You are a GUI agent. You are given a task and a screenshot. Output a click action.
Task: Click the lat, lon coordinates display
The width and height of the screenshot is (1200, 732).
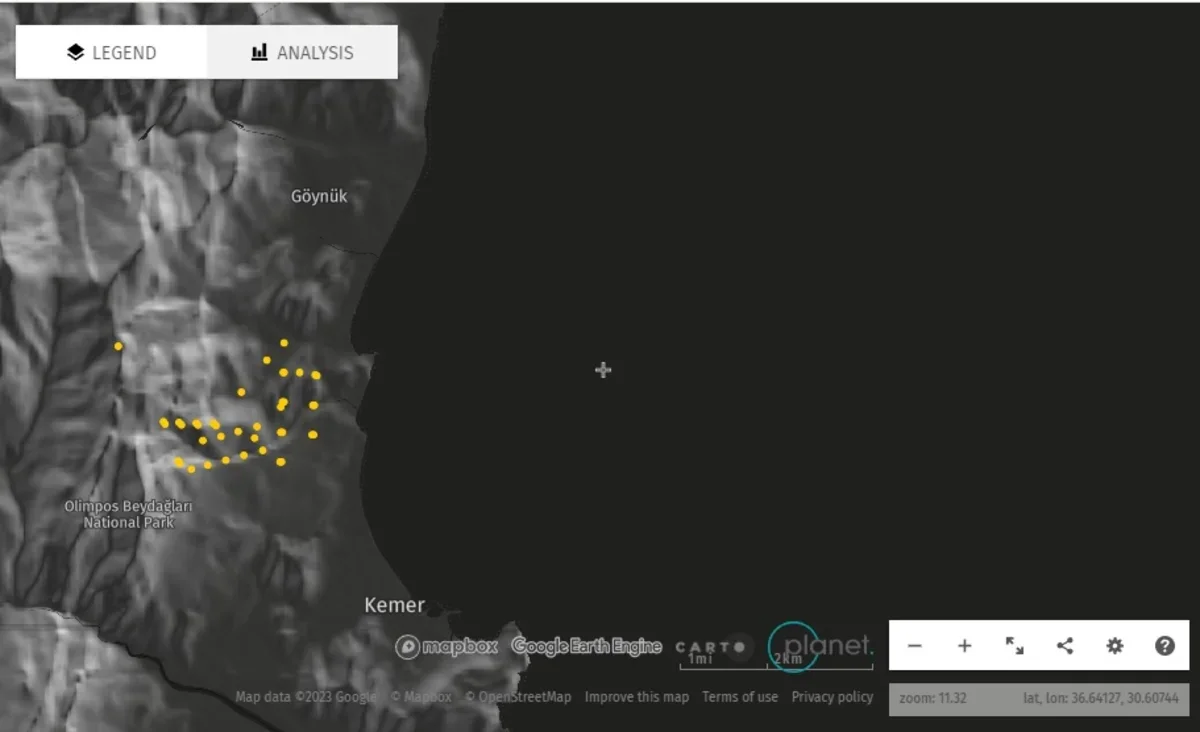(x=1100, y=698)
